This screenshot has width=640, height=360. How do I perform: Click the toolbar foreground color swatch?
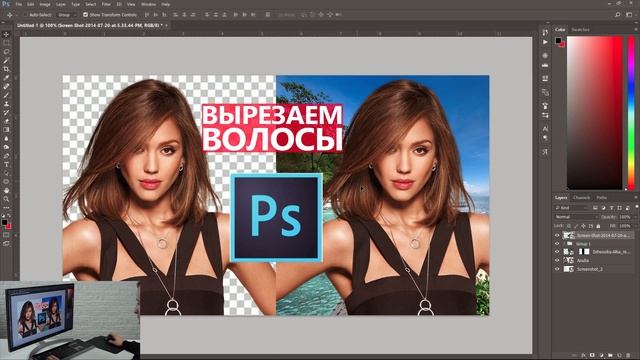(x=4, y=222)
